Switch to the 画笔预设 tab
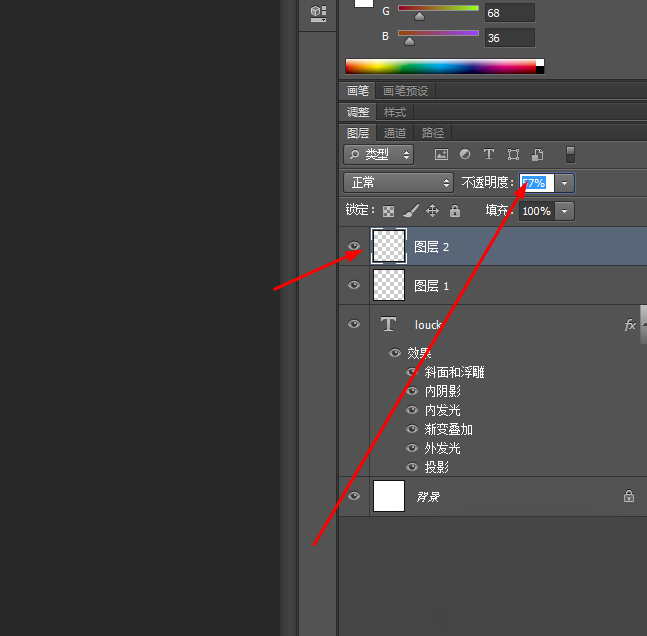647x636 pixels. [x=405, y=91]
